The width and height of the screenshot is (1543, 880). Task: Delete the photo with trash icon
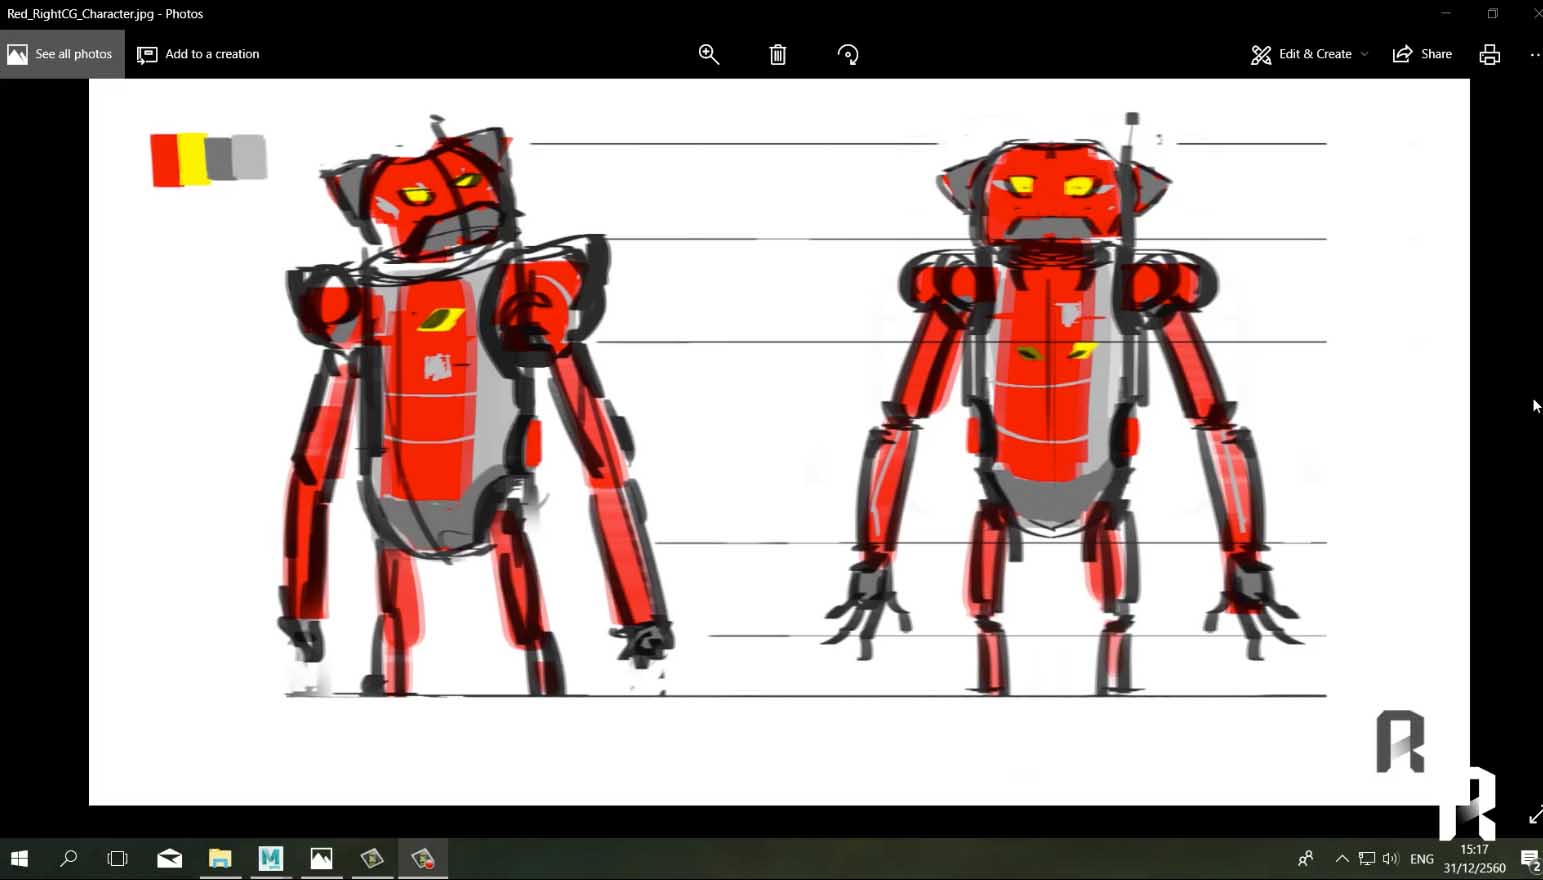(x=777, y=54)
